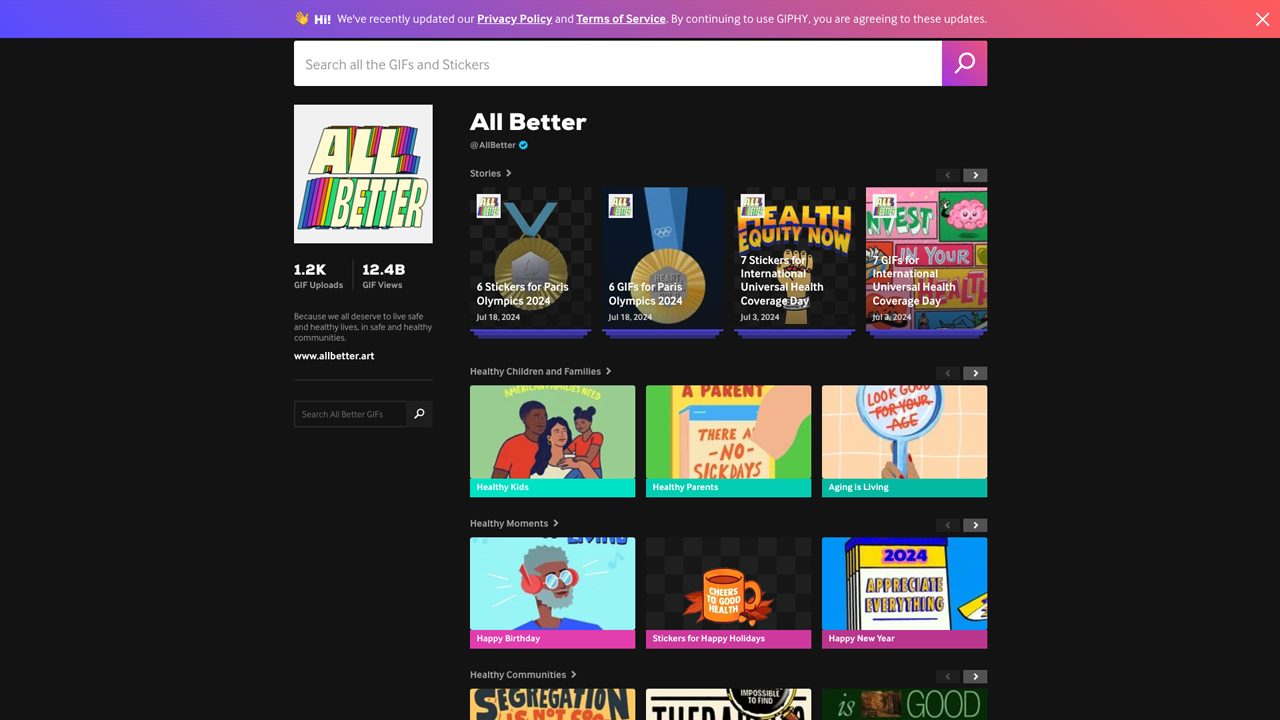Click the magnifier icon in main search bar
The height and width of the screenshot is (720, 1280).
click(964, 63)
